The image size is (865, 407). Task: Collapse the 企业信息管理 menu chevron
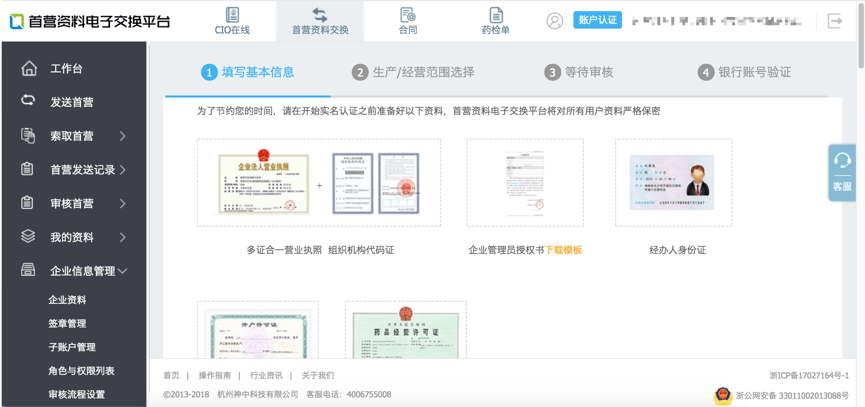click(123, 271)
